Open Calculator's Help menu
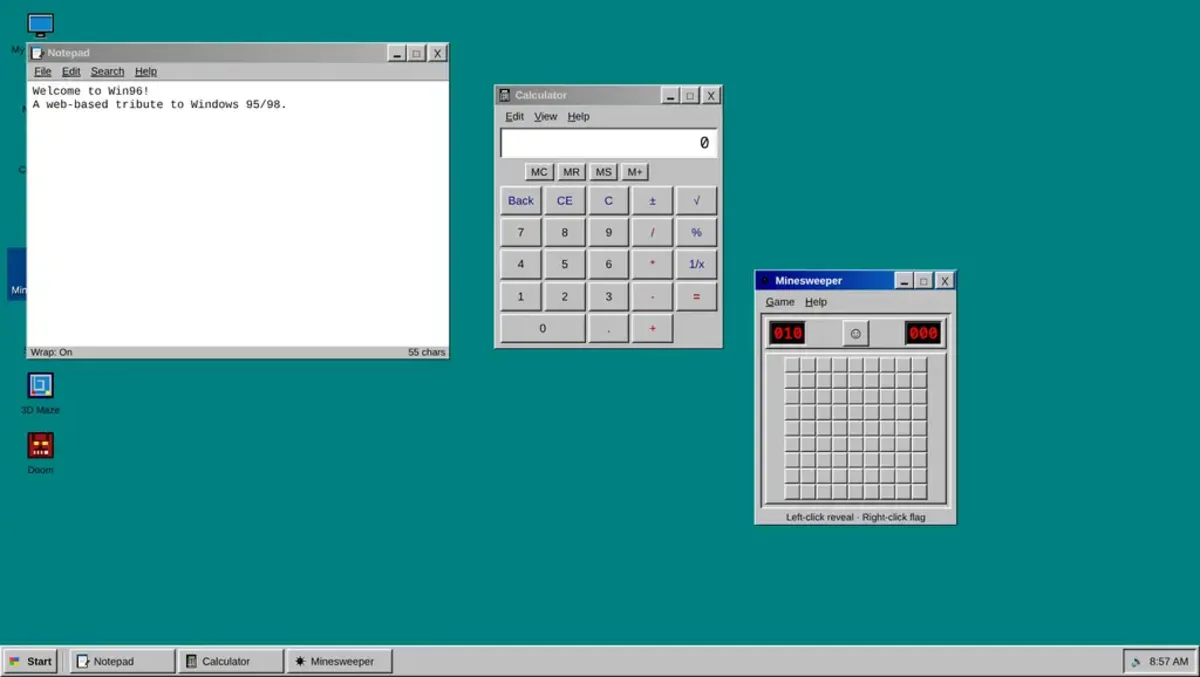1200x677 pixels. pyautogui.click(x=578, y=116)
